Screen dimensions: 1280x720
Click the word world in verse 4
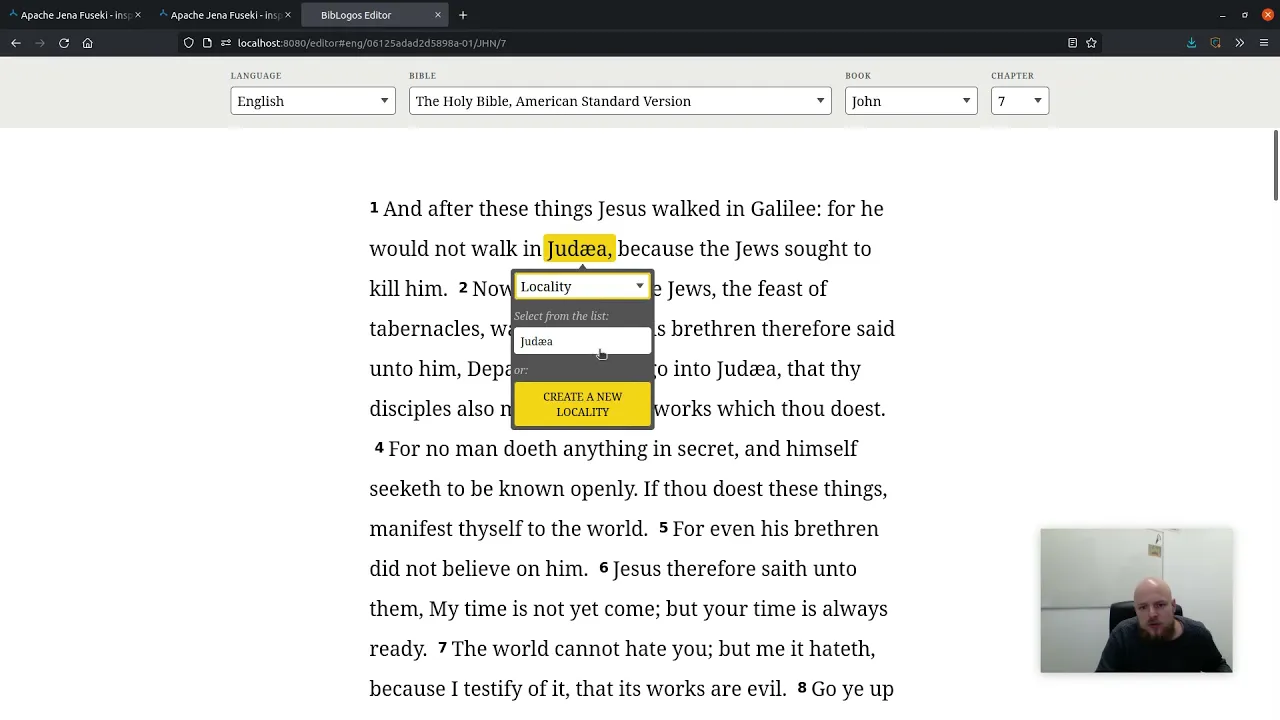click(x=617, y=529)
